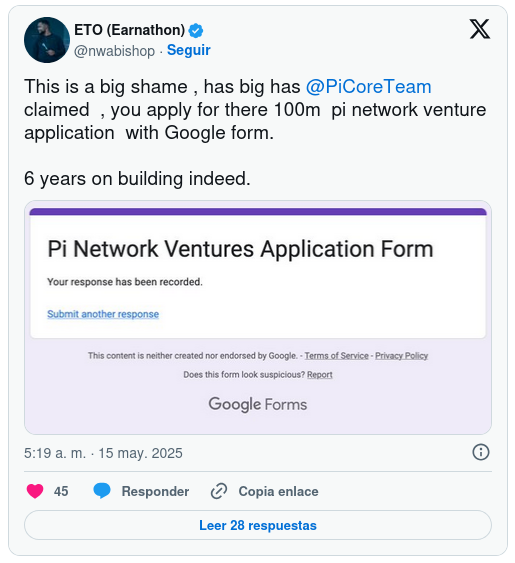515x563 pixels.
Task: Open the @PiCoreTeam mention
Action: click(368, 87)
